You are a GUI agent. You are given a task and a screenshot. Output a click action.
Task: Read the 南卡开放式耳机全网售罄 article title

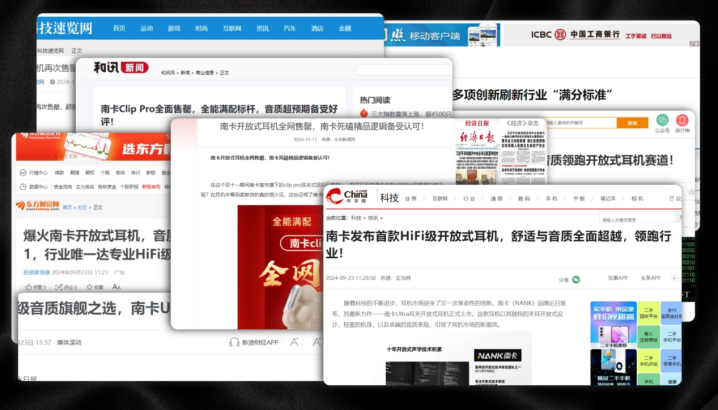(x=322, y=126)
